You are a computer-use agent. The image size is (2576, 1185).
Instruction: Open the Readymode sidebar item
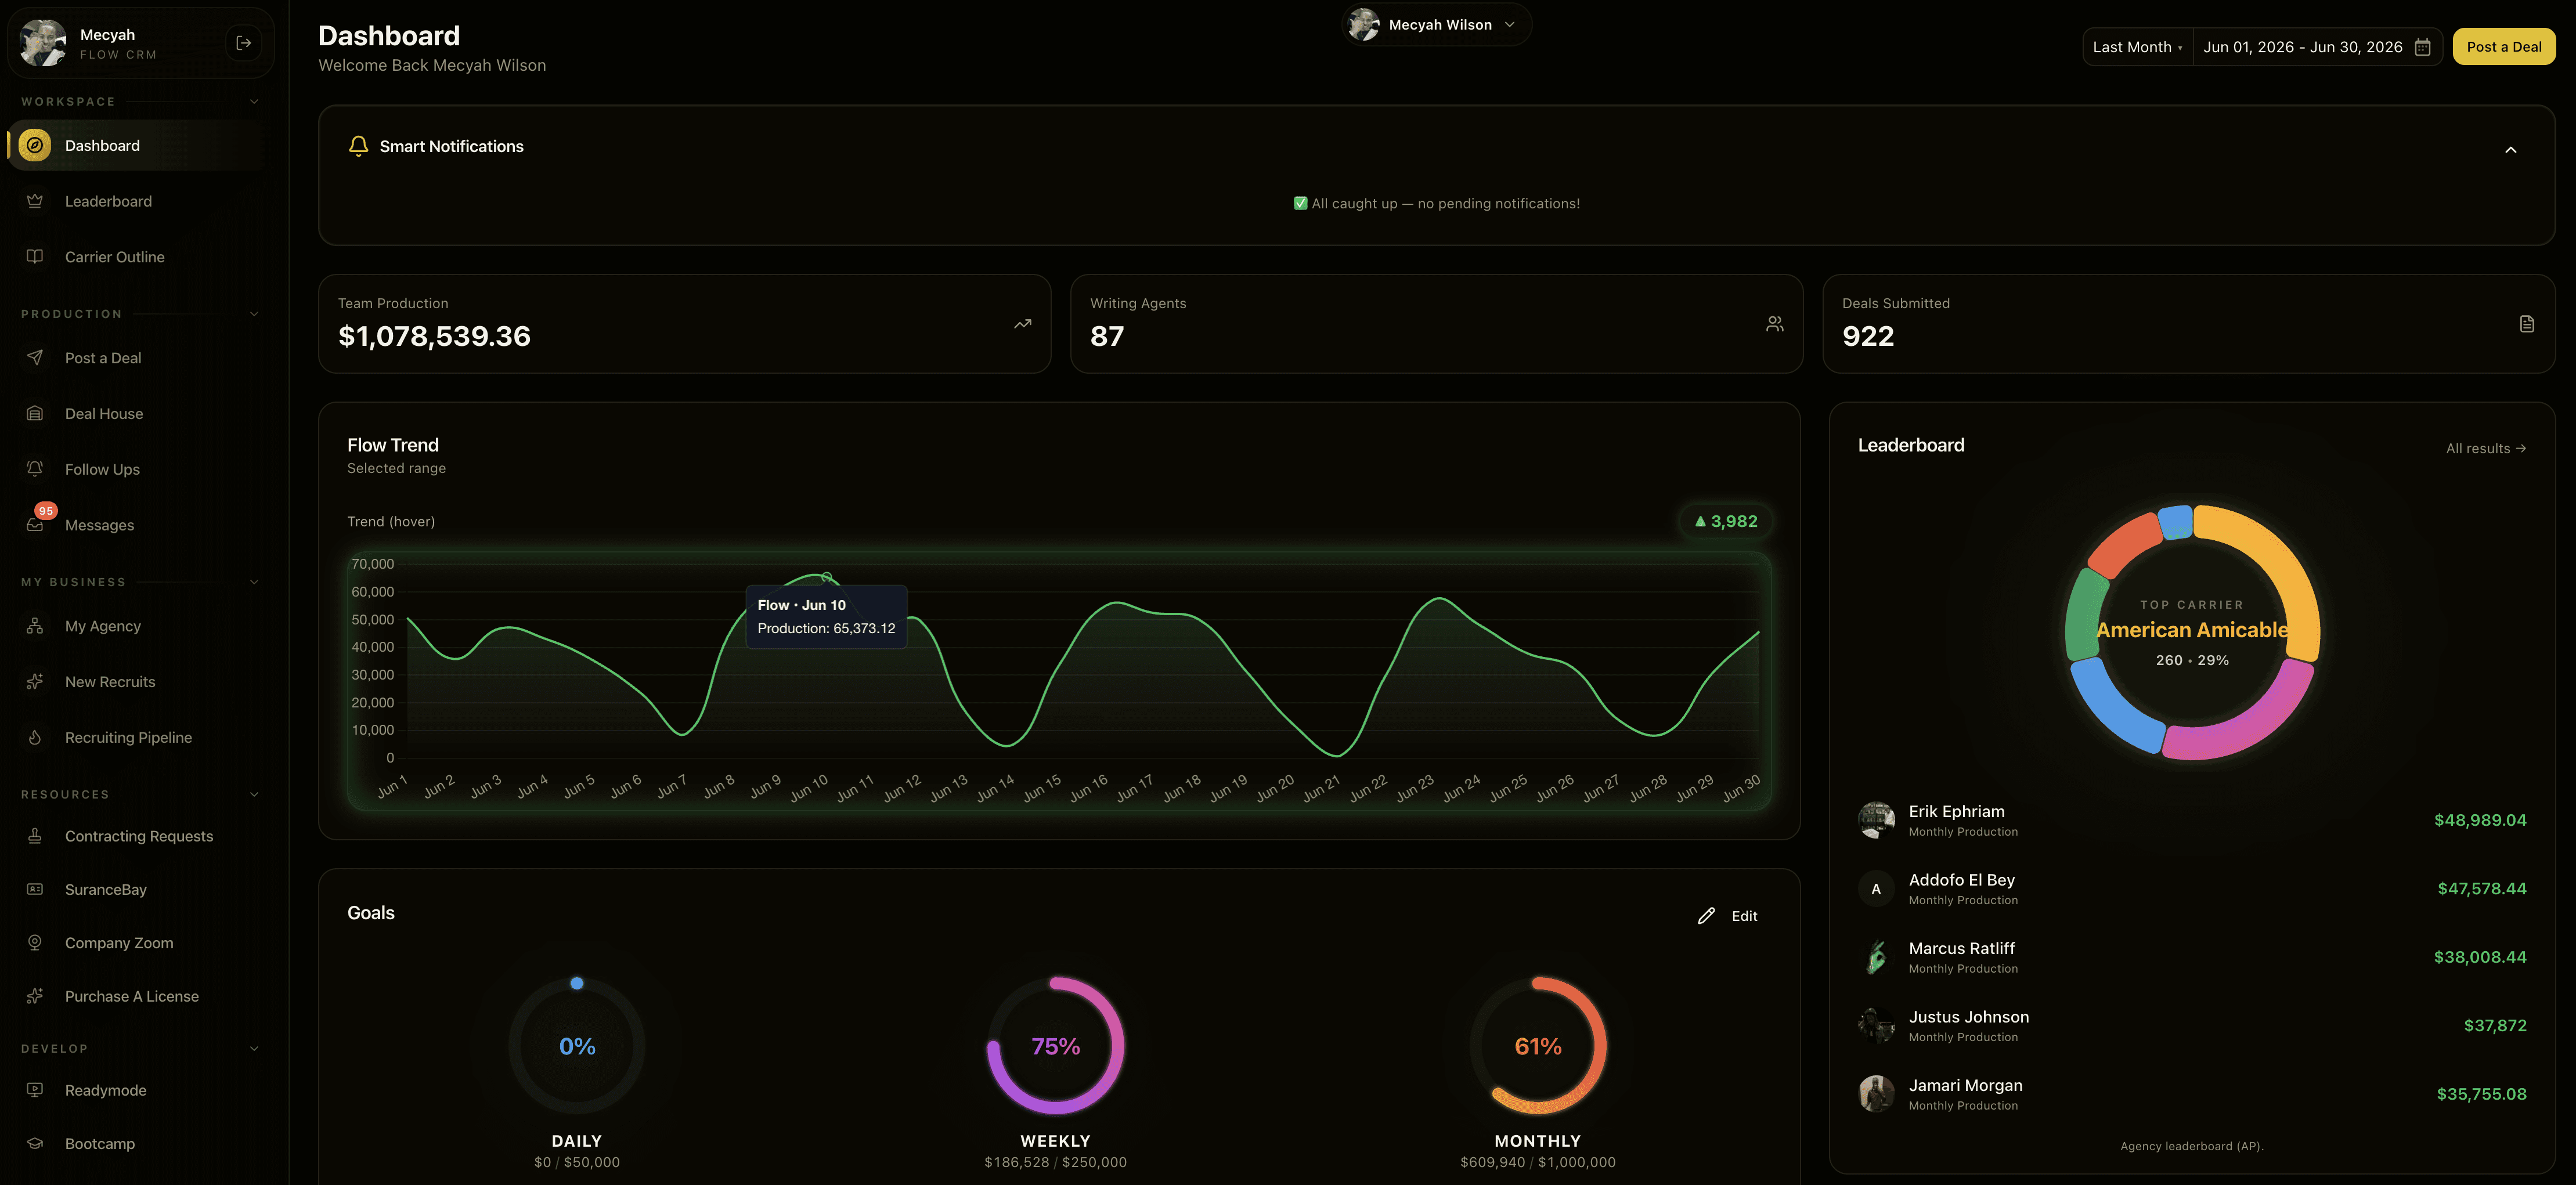(135, 1090)
